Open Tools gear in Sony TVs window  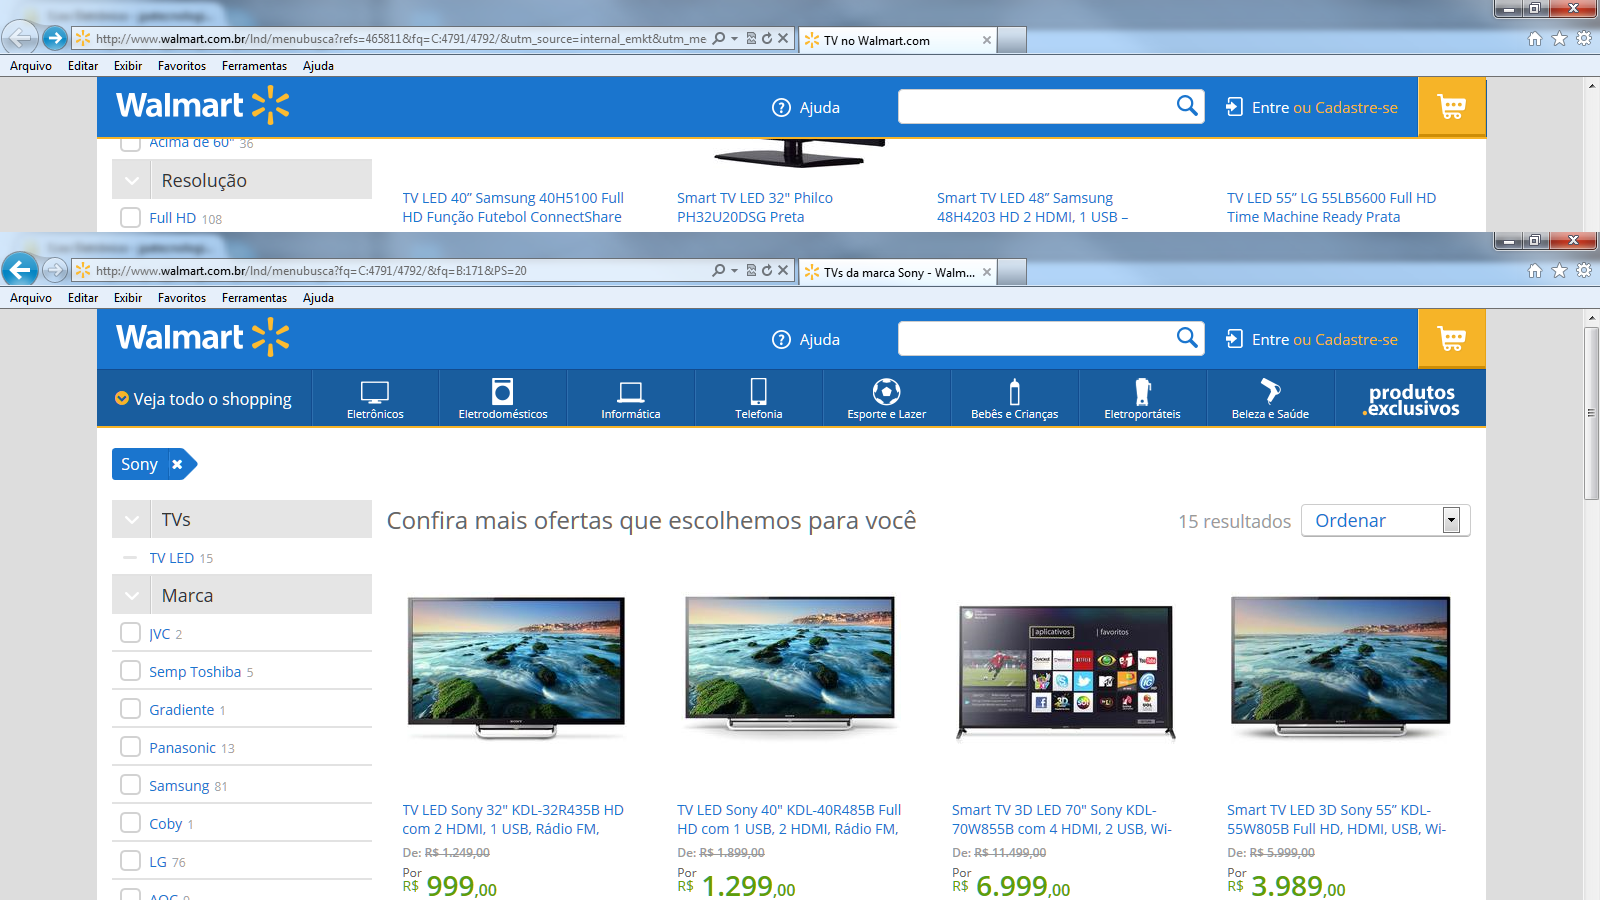1584,271
